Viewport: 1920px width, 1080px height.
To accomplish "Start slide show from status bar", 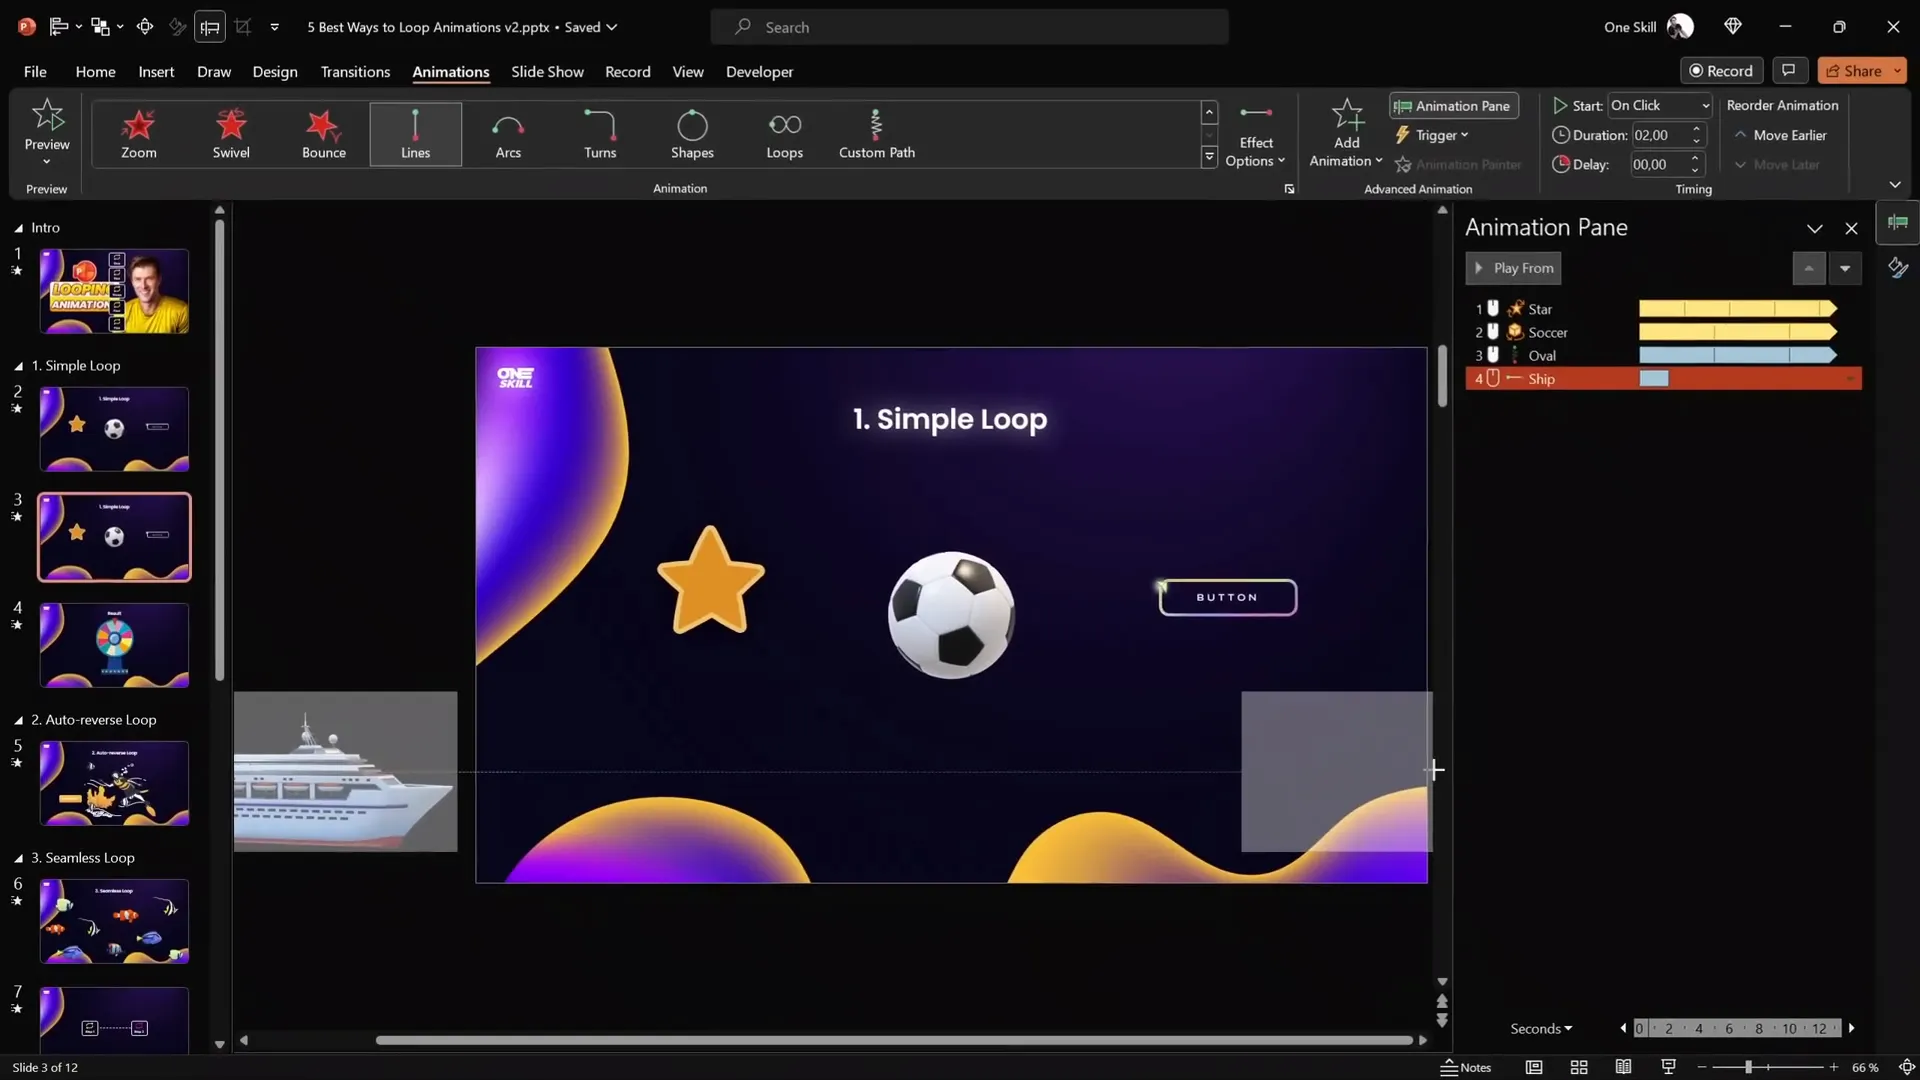I will click(x=1668, y=1067).
